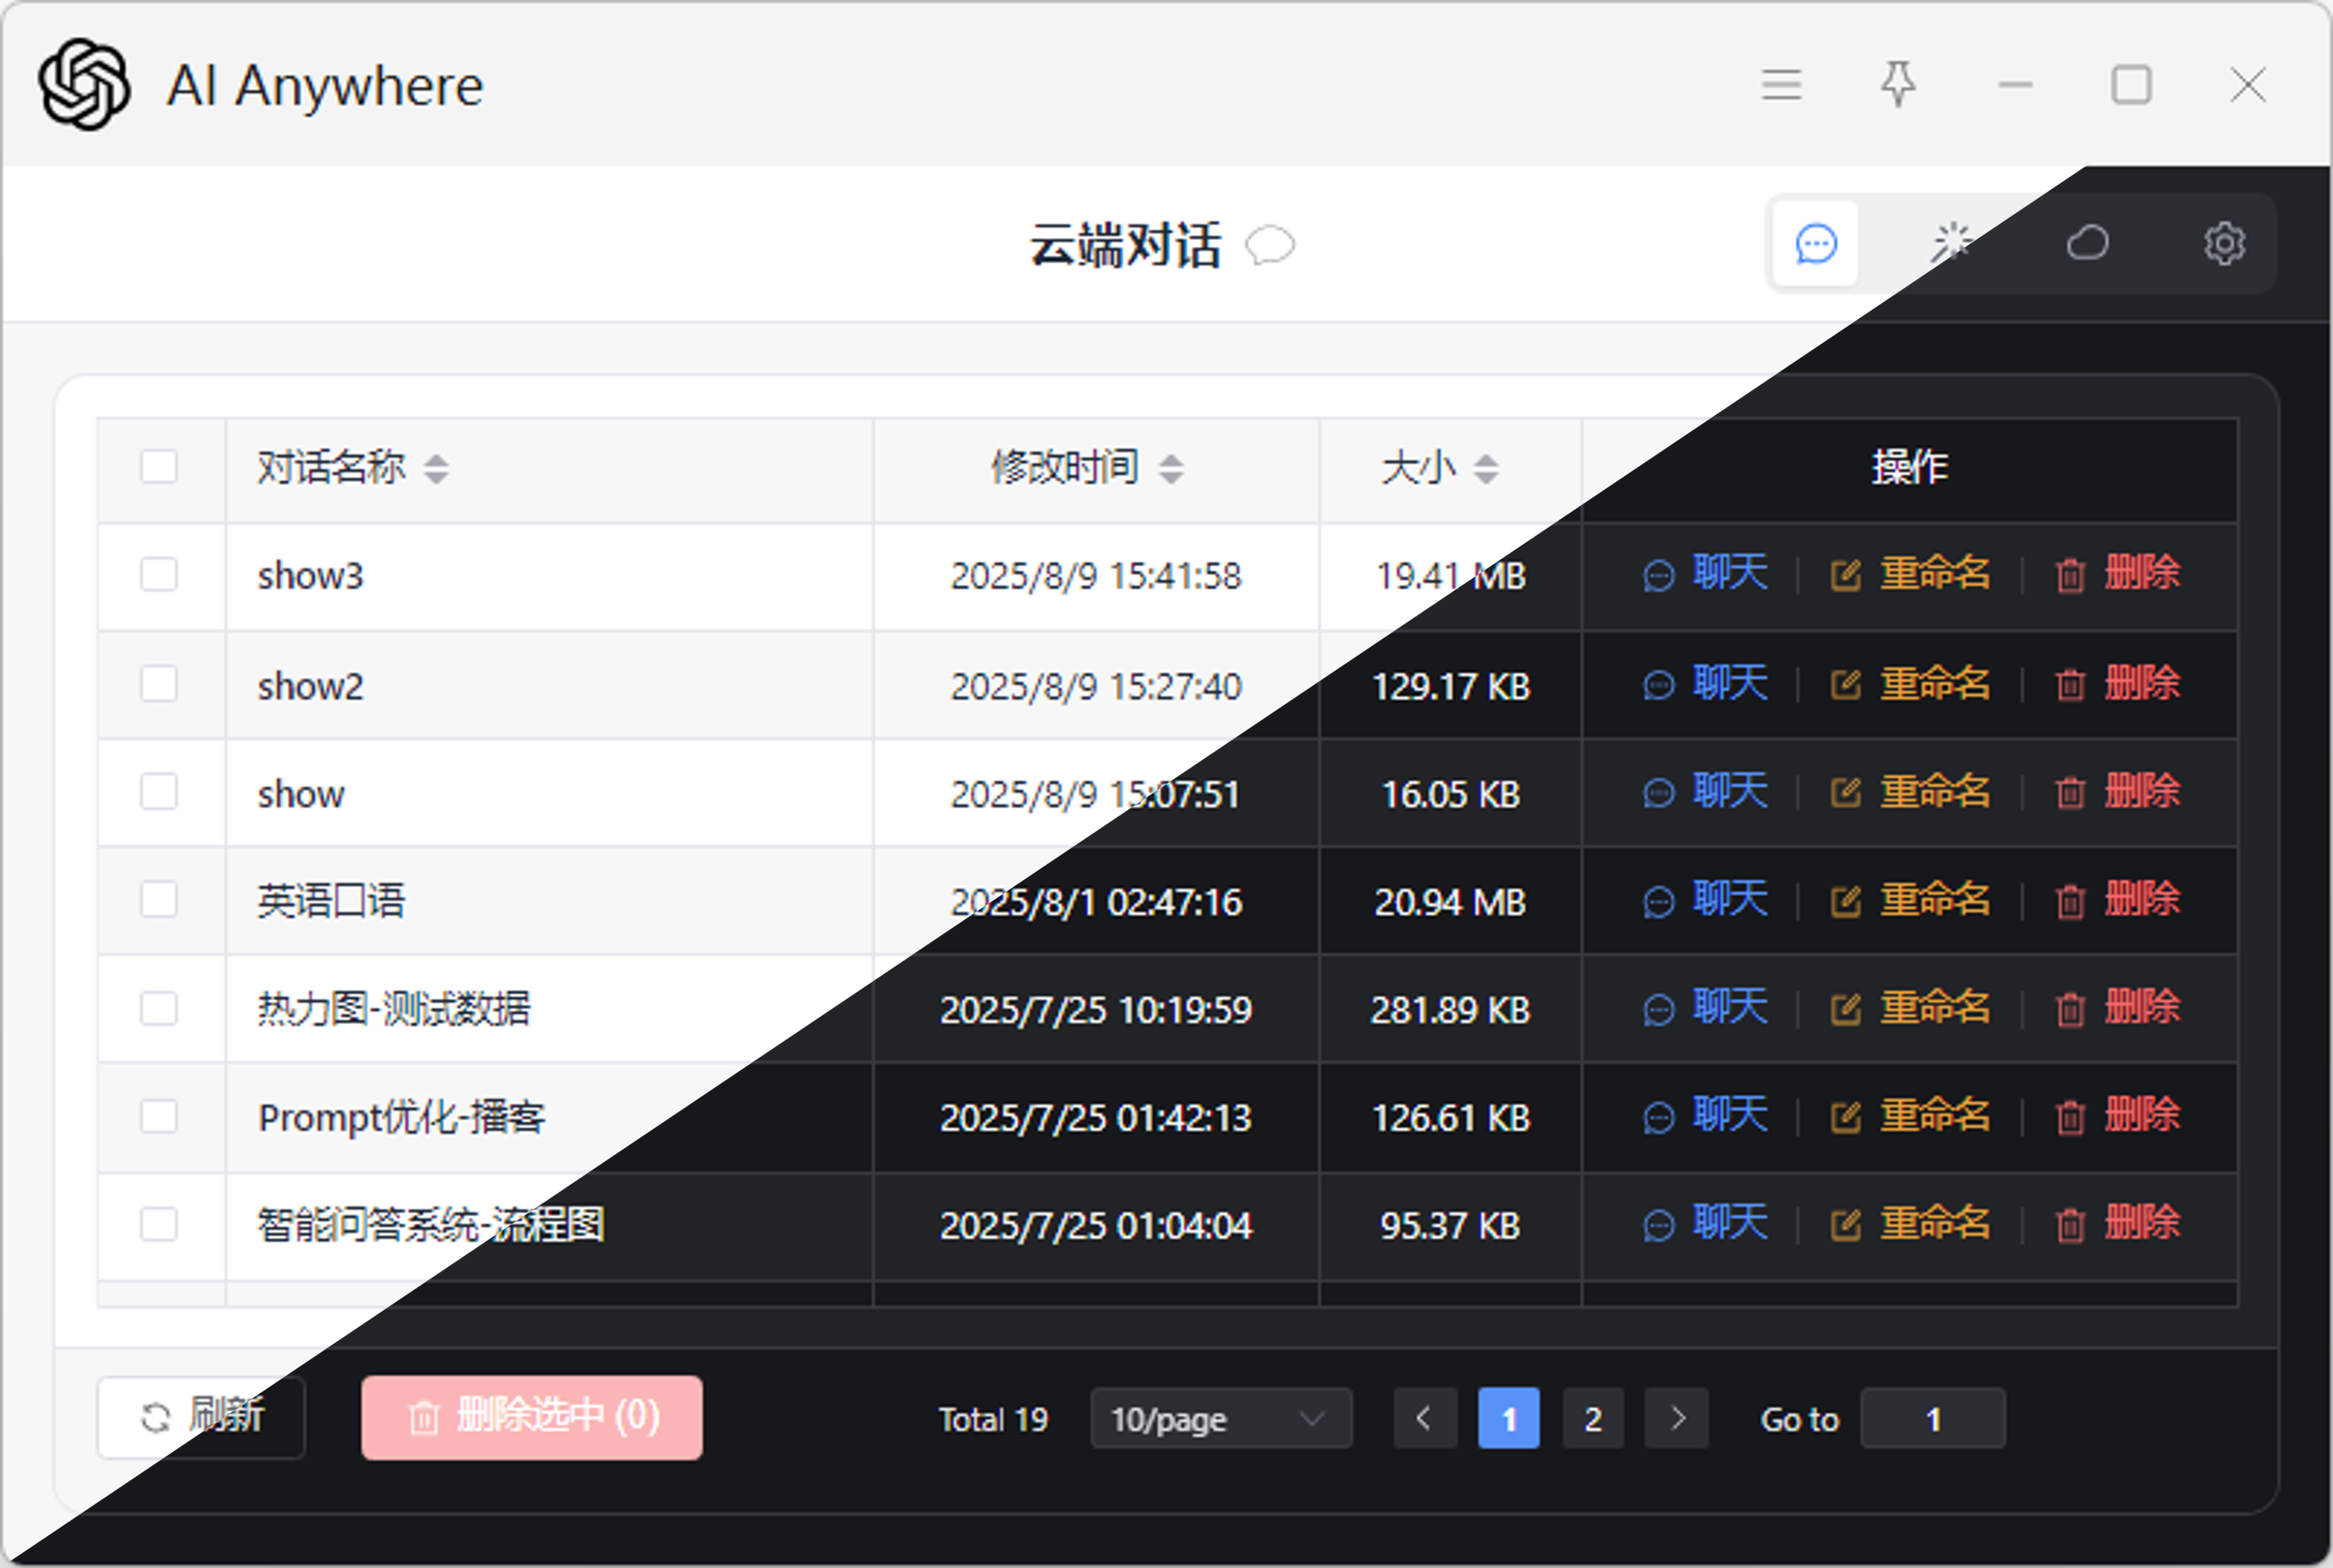Viewport: 2333px width, 1568px height.
Task: Go to next page with right chevron
Action: [x=1677, y=1418]
